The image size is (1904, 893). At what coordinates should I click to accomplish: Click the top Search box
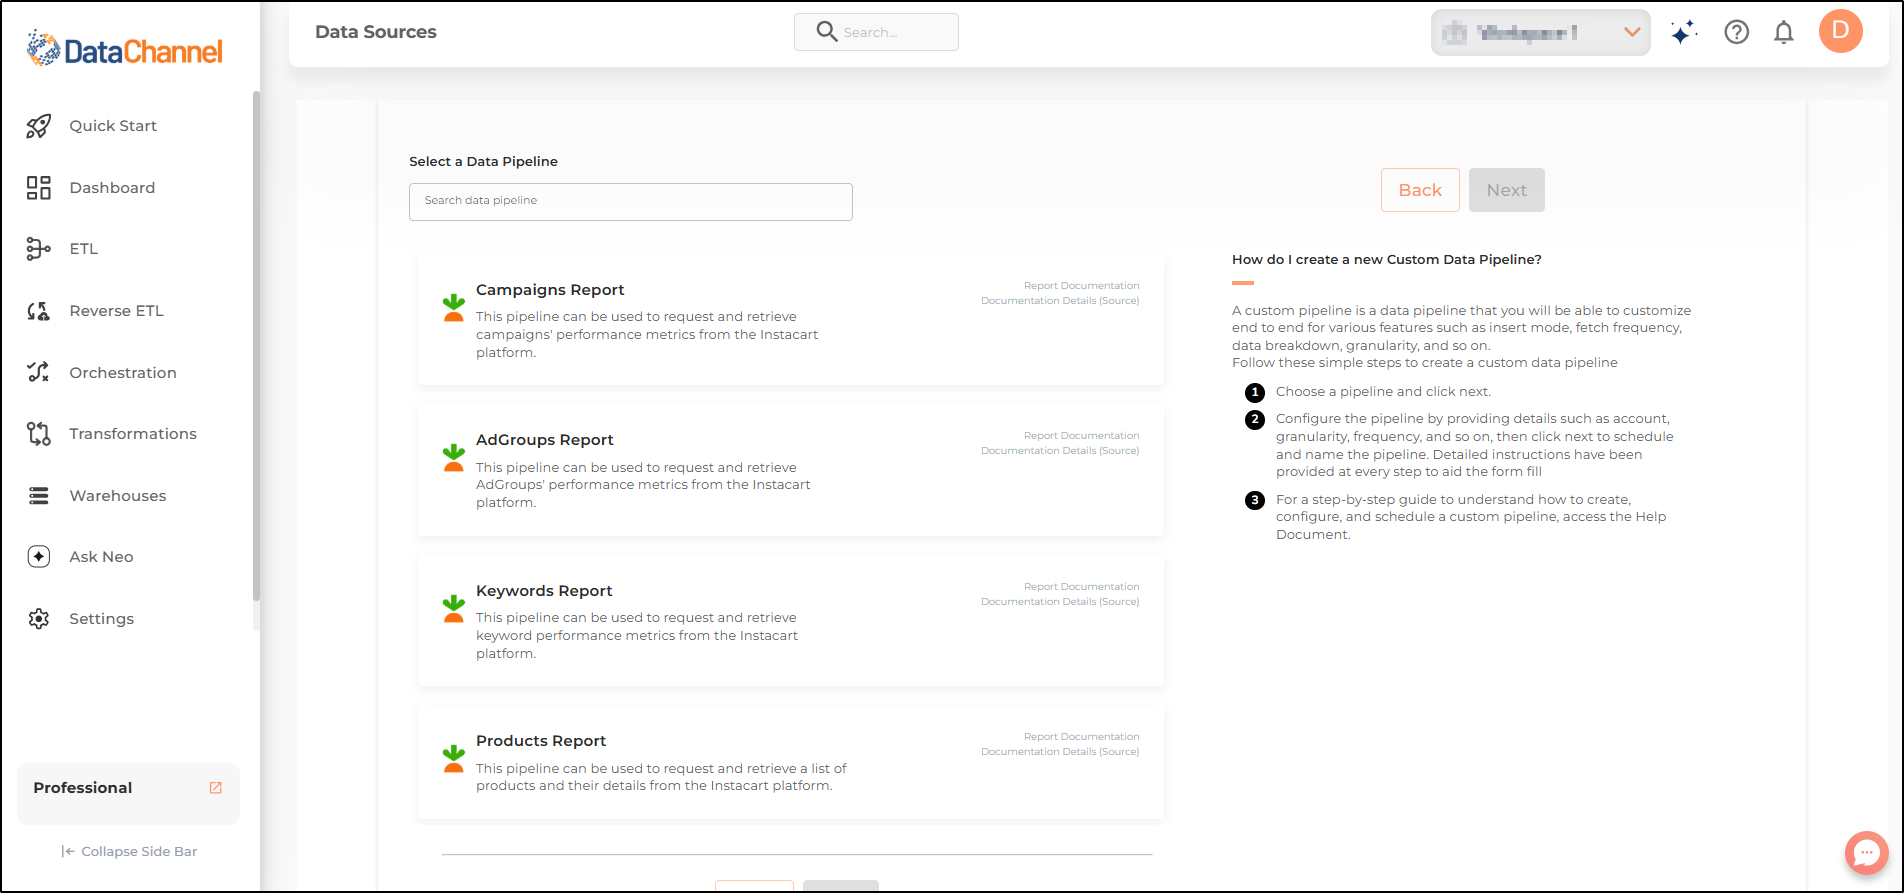pyautogui.click(x=876, y=32)
